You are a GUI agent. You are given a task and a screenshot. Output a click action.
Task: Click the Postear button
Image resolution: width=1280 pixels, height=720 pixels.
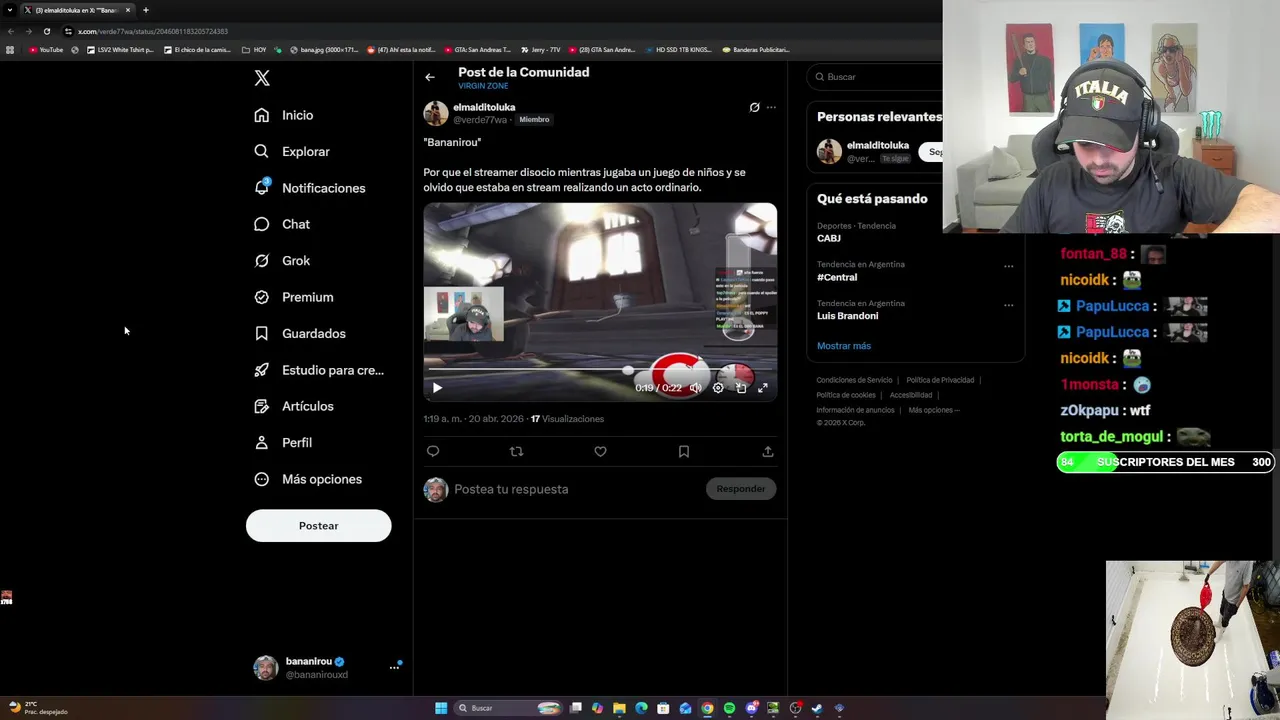point(318,526)
